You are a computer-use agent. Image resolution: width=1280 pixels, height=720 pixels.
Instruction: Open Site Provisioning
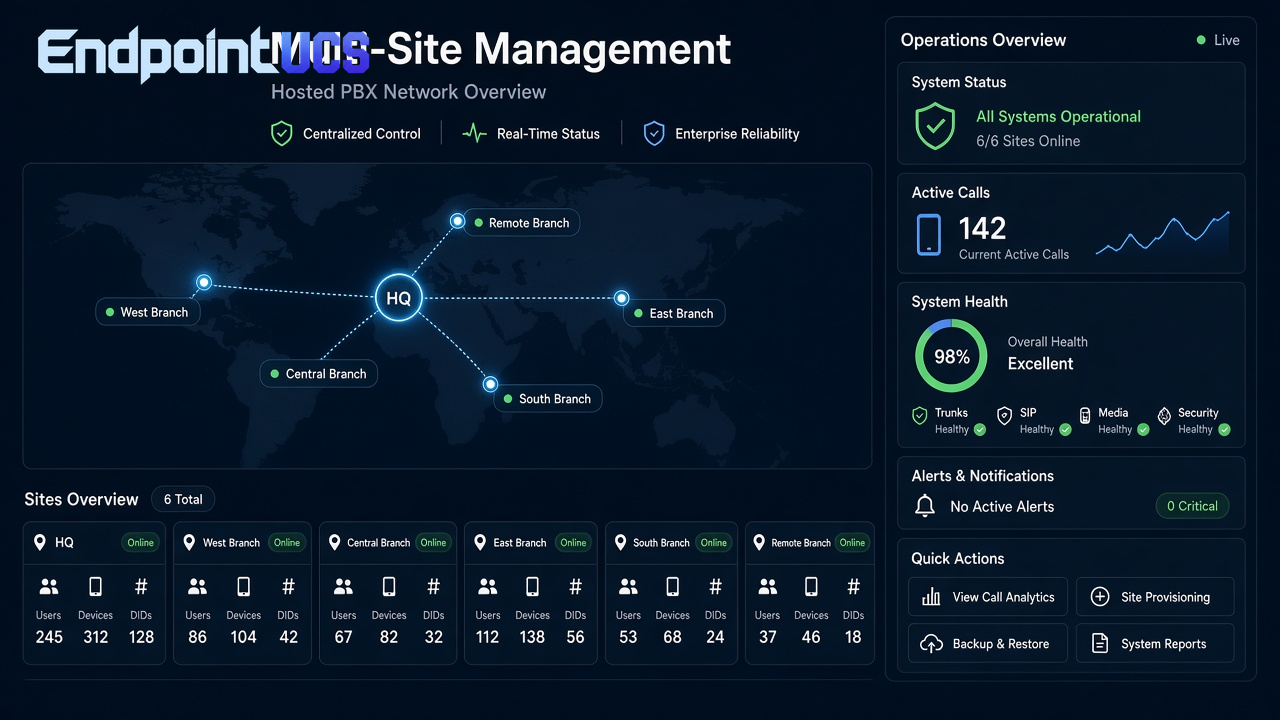(1155, 597)
